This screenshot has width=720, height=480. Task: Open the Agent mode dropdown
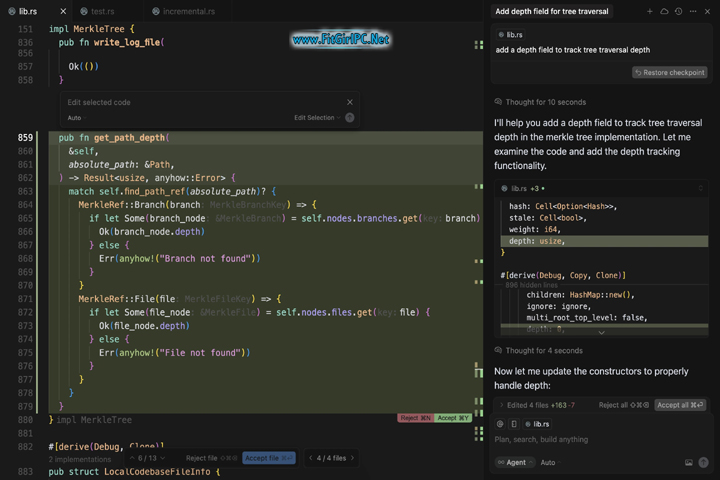[x=515, y=463]
